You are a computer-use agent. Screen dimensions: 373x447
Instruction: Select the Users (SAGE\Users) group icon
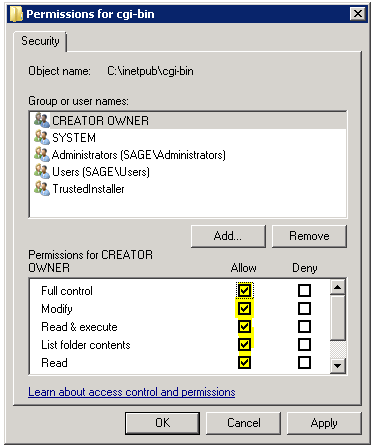42,171
